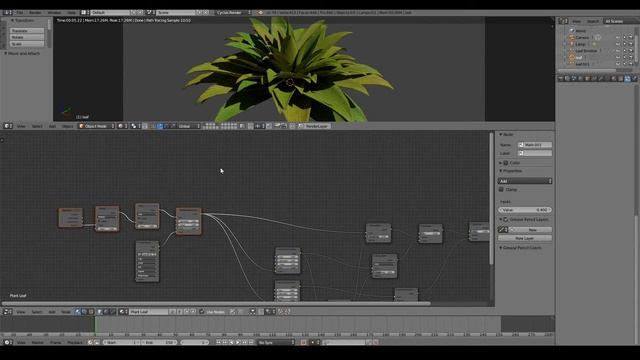Click the Scale button in the tool shelf
Image resolution: width=640 pixels, height=360 pixels.
(x=27, y=44)
